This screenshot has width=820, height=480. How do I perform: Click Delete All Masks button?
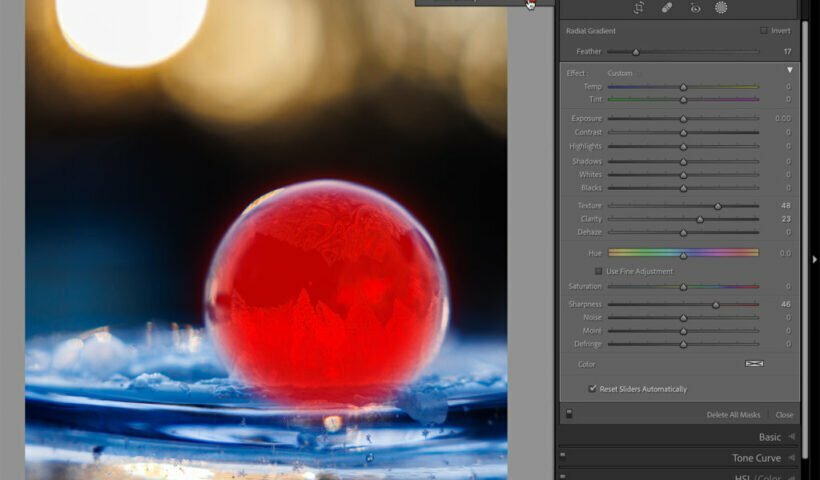pos(733,415)
